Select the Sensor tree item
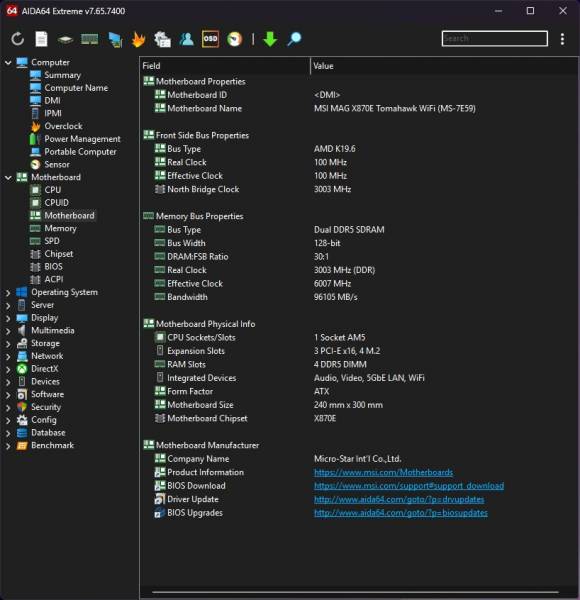This screenshot has height=600, width=580. [57, 165]
